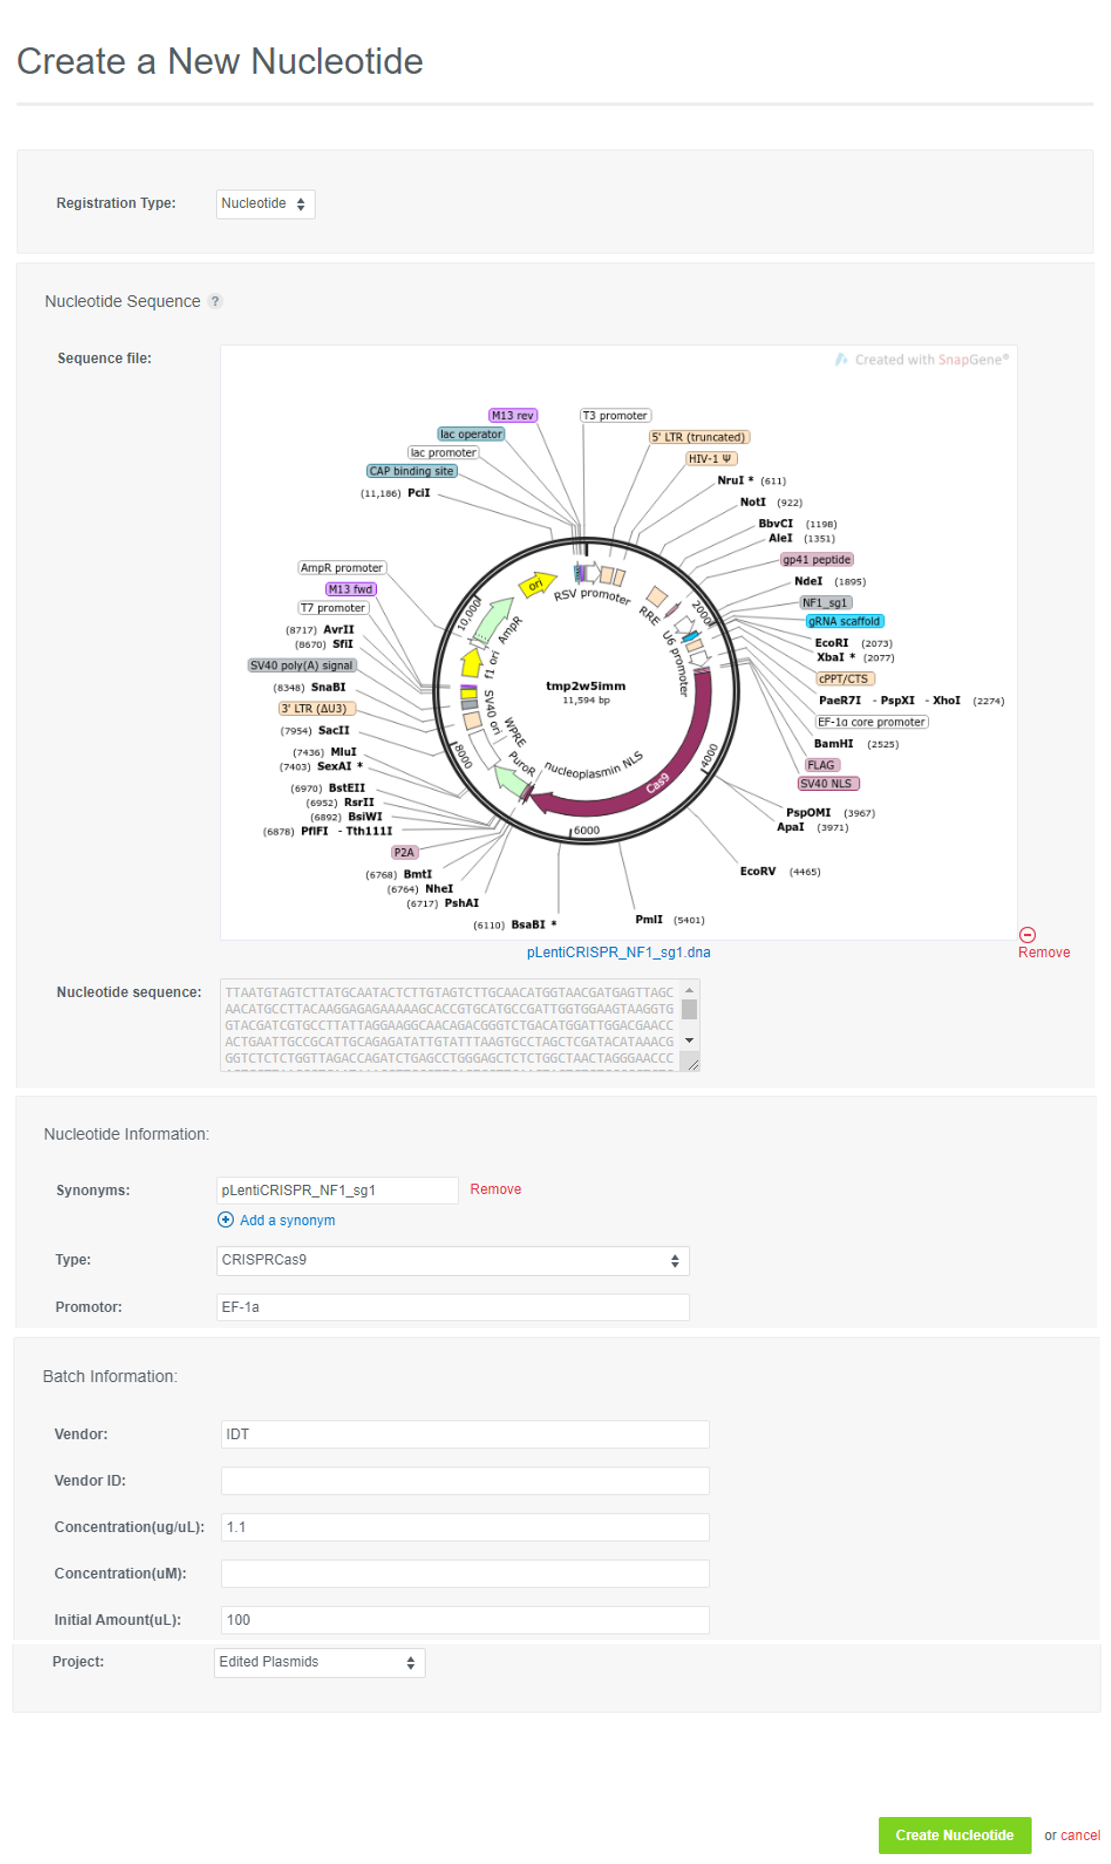The width and height of the screenshot is (1111, 1864).
Task: Click the yellow ori arrow on the map
Action: 537,583
